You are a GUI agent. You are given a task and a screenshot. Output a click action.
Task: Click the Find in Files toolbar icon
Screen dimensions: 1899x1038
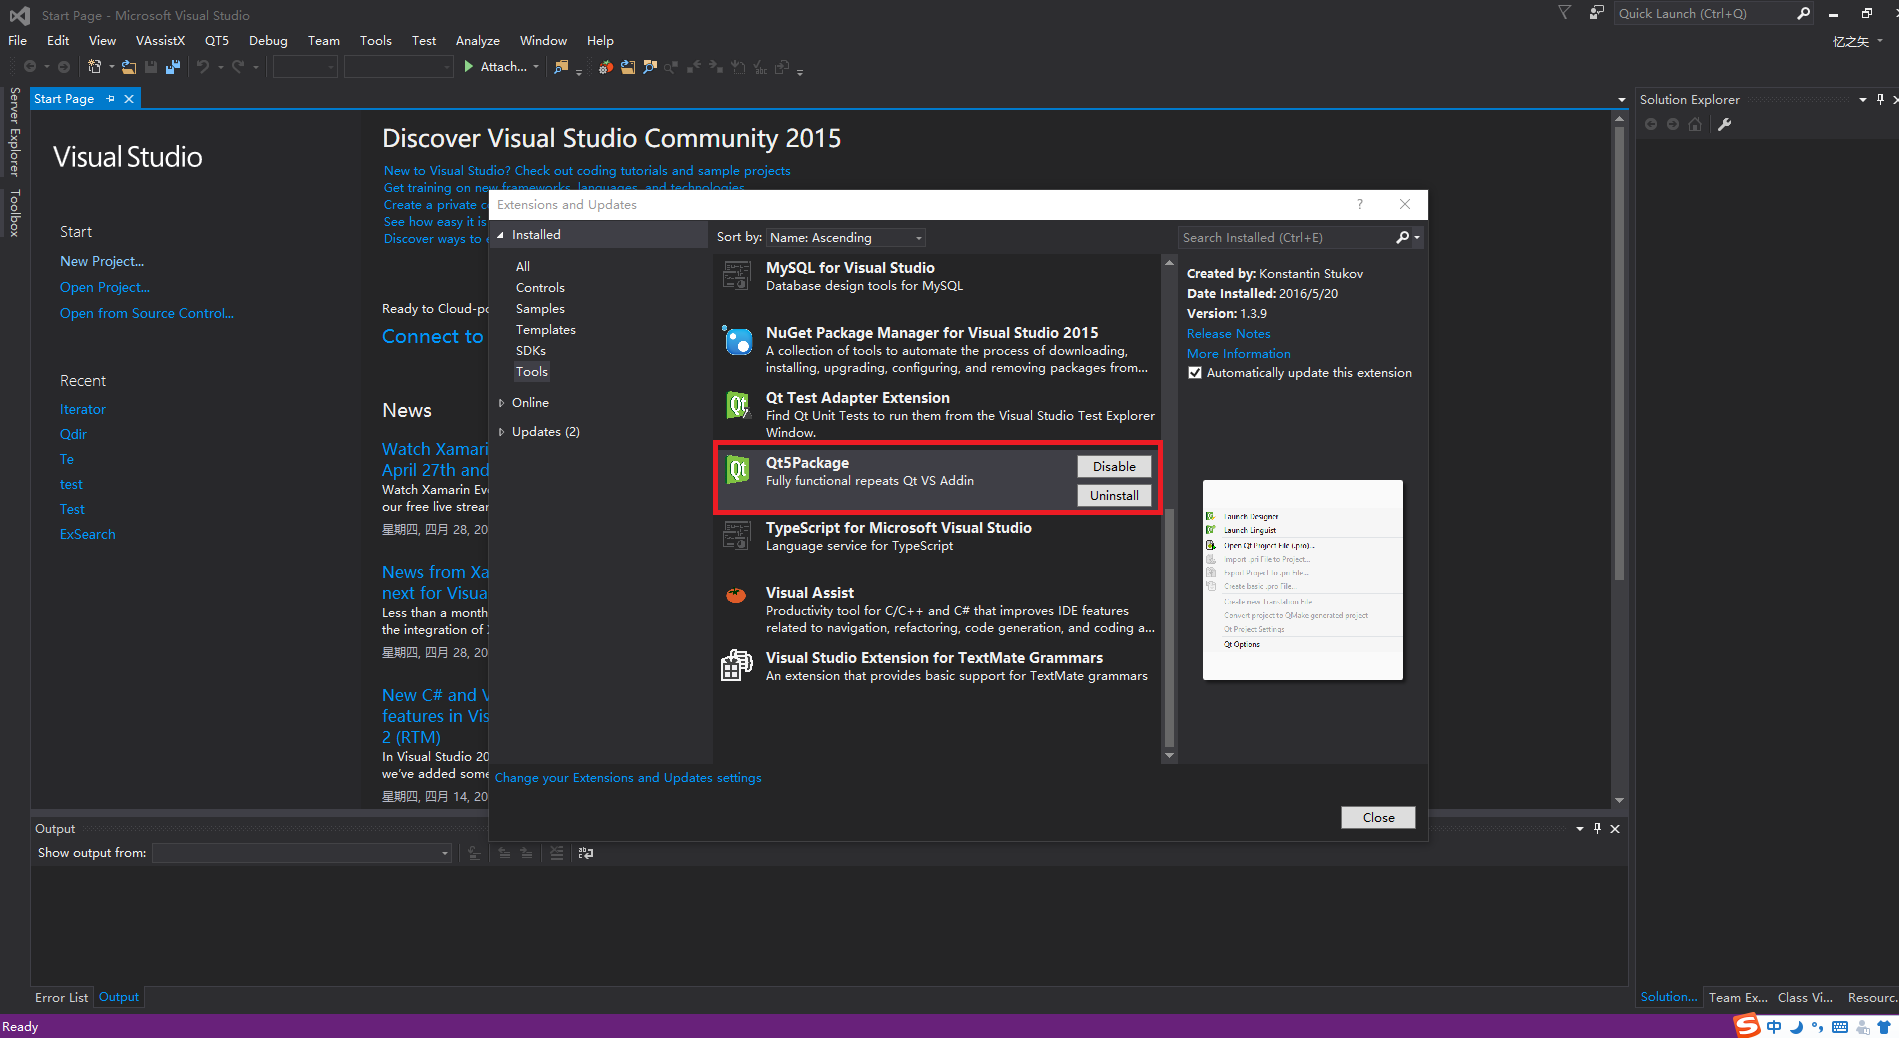coord(561,67)
